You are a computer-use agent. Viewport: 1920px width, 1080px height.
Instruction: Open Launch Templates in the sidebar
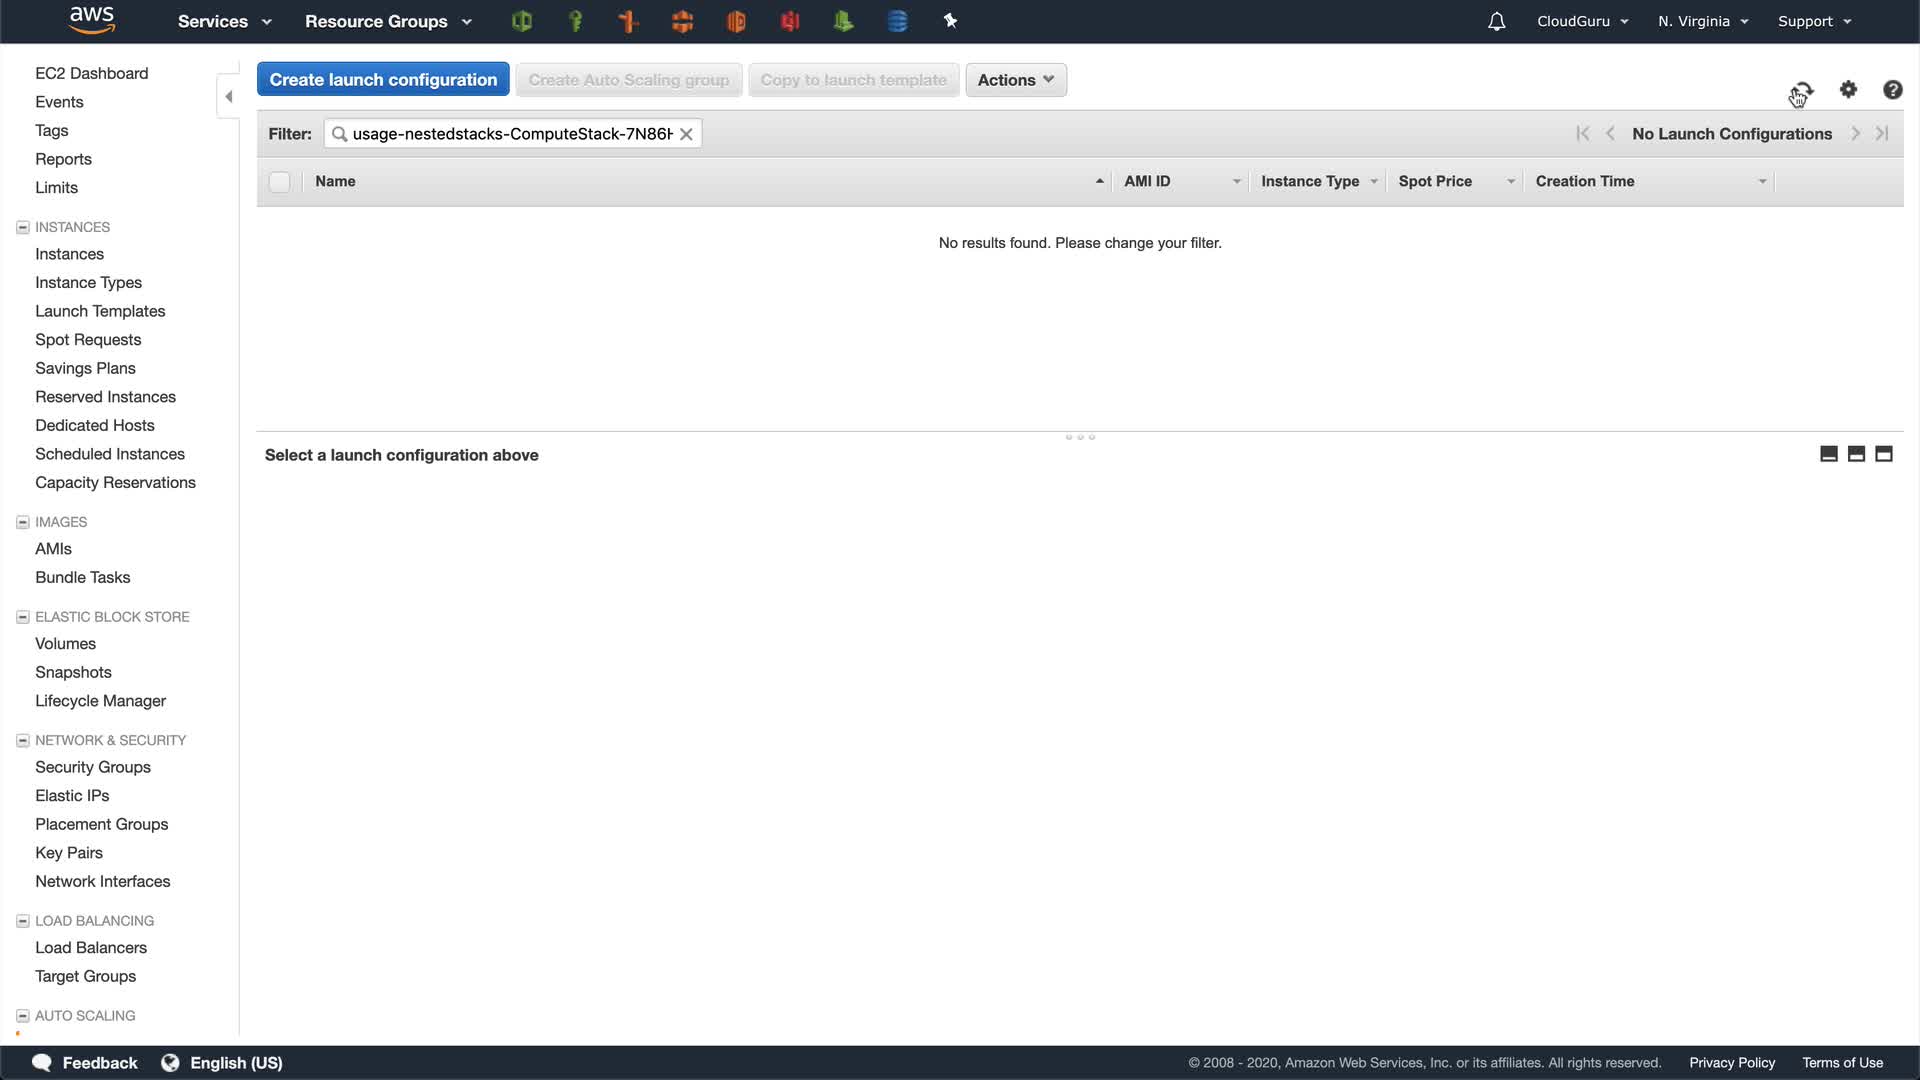(100, 311)
